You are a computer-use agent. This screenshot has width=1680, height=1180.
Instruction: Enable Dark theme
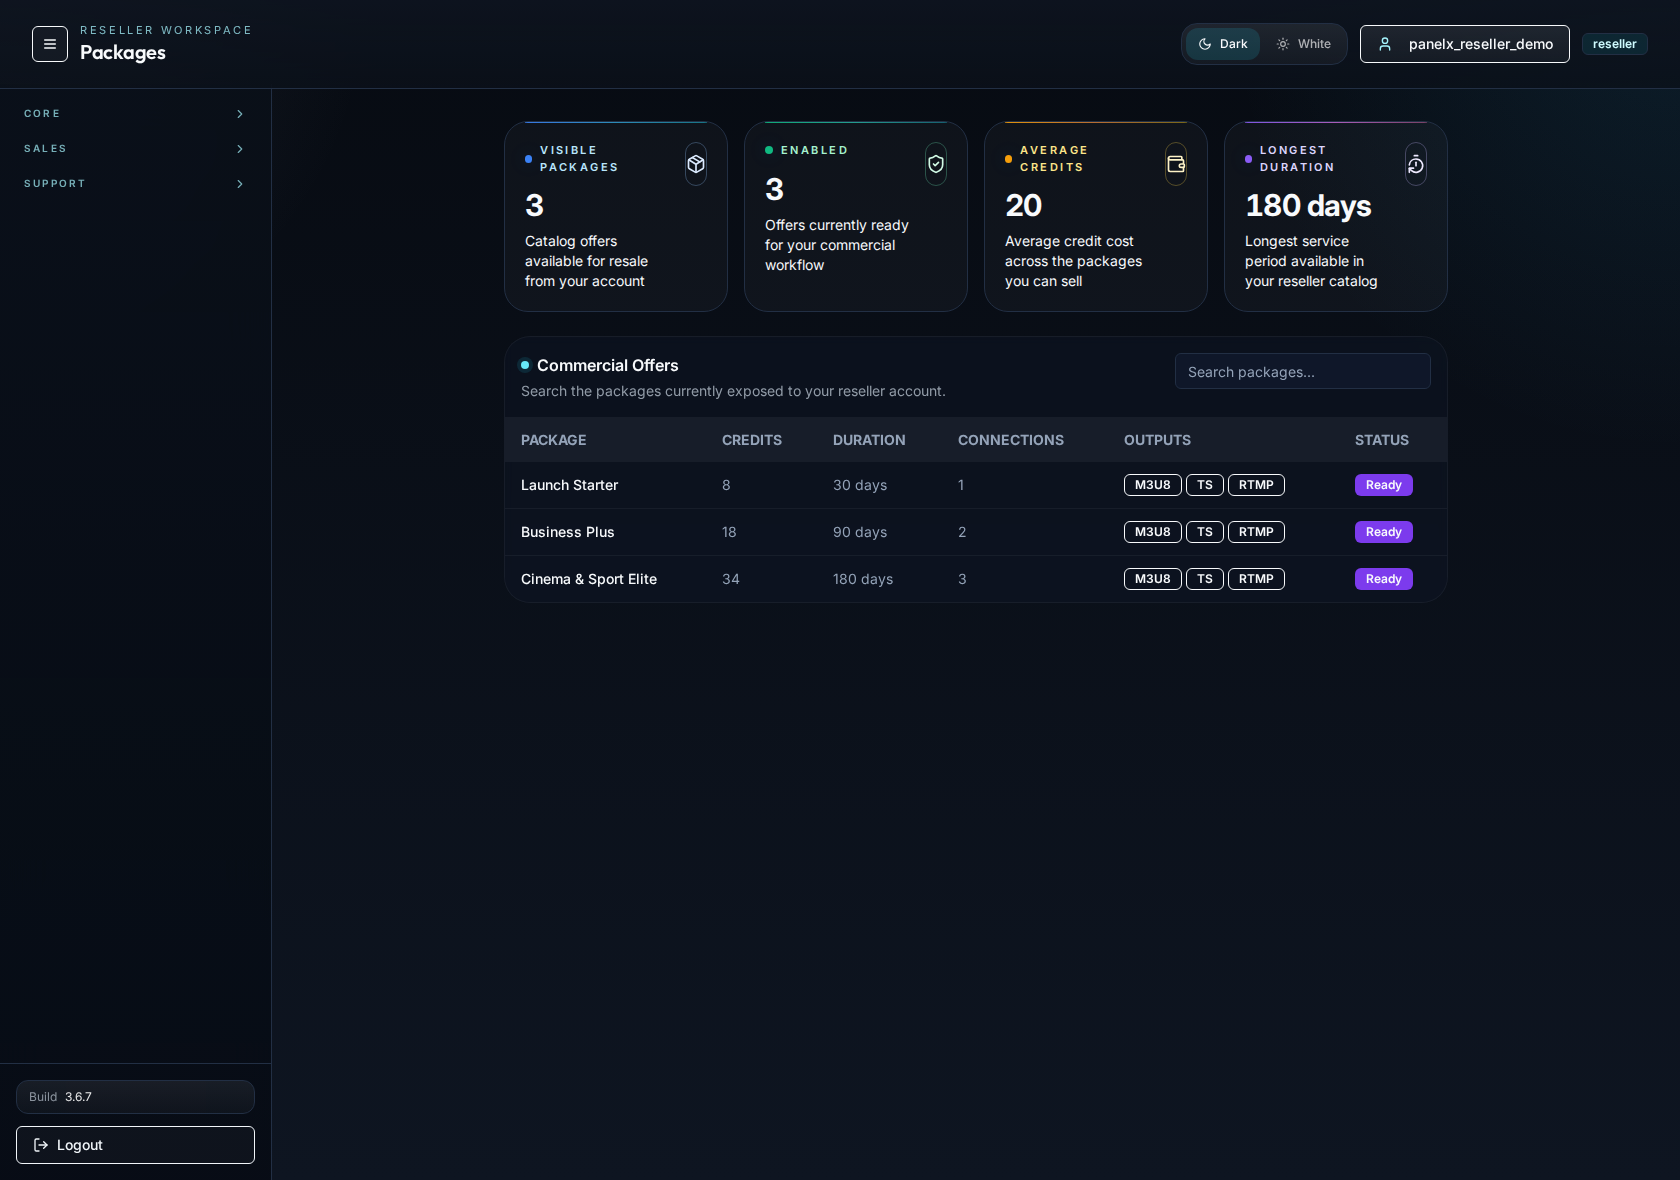(x=1222, y=44)
